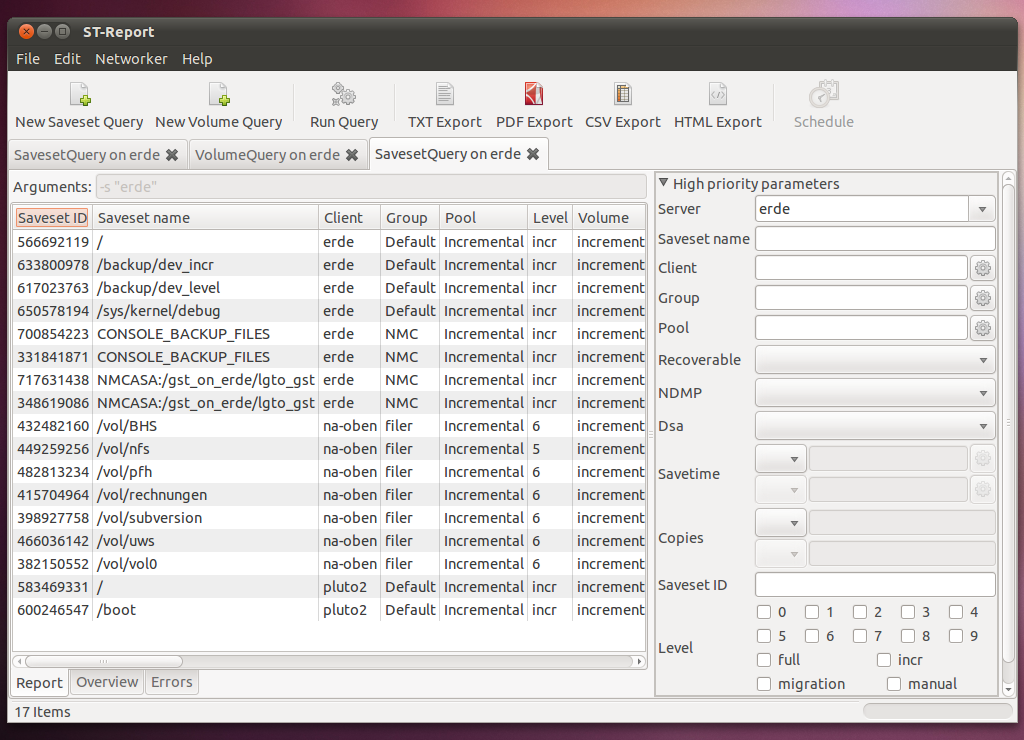Sort by the Saveset ID column header
The height and width of the screenshot is (740, 1024).
52,217
